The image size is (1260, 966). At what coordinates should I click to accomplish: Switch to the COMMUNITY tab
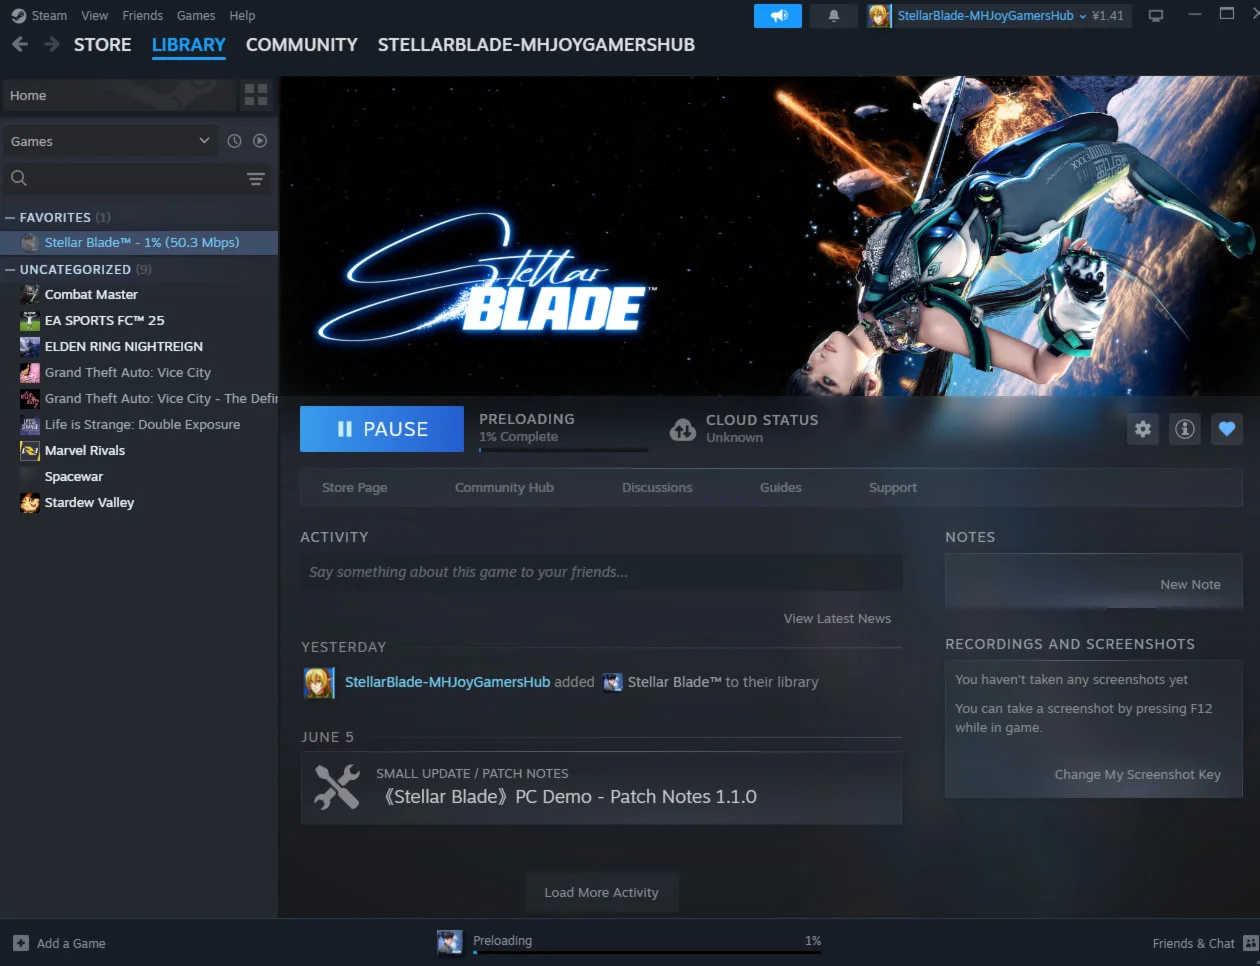click(x=301, y=44)
